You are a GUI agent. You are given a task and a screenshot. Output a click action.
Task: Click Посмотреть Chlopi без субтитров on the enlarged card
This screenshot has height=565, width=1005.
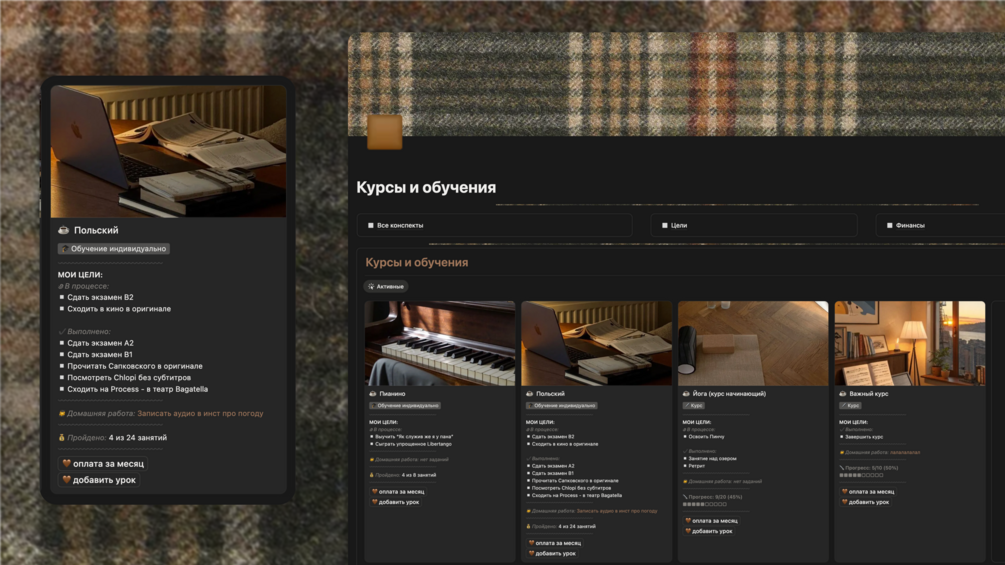coord(129,378)
